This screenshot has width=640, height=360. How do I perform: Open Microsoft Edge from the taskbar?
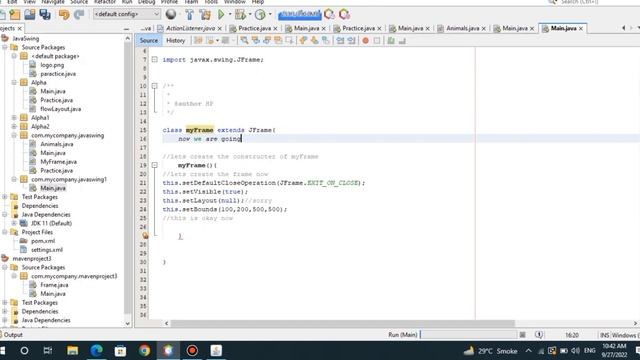tap(96, 351)
